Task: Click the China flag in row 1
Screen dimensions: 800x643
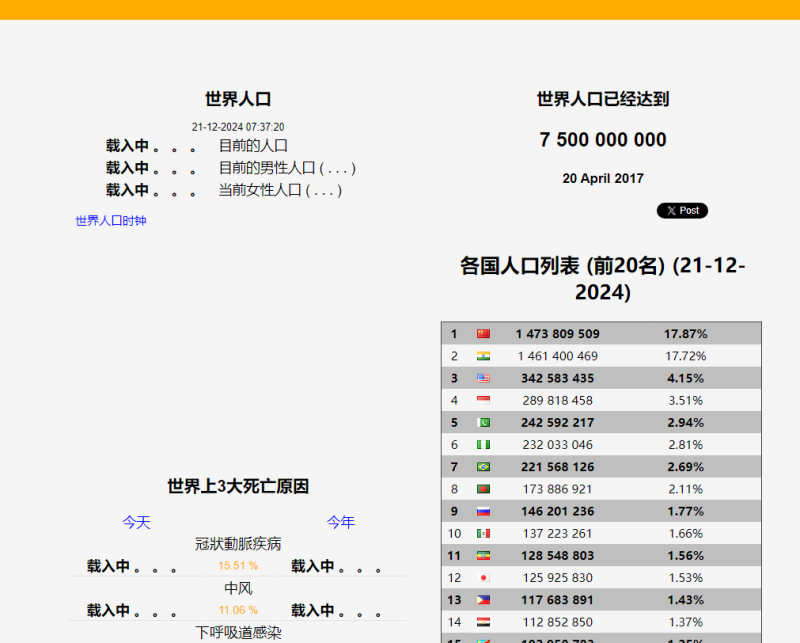Action: [x=484, y=334]
